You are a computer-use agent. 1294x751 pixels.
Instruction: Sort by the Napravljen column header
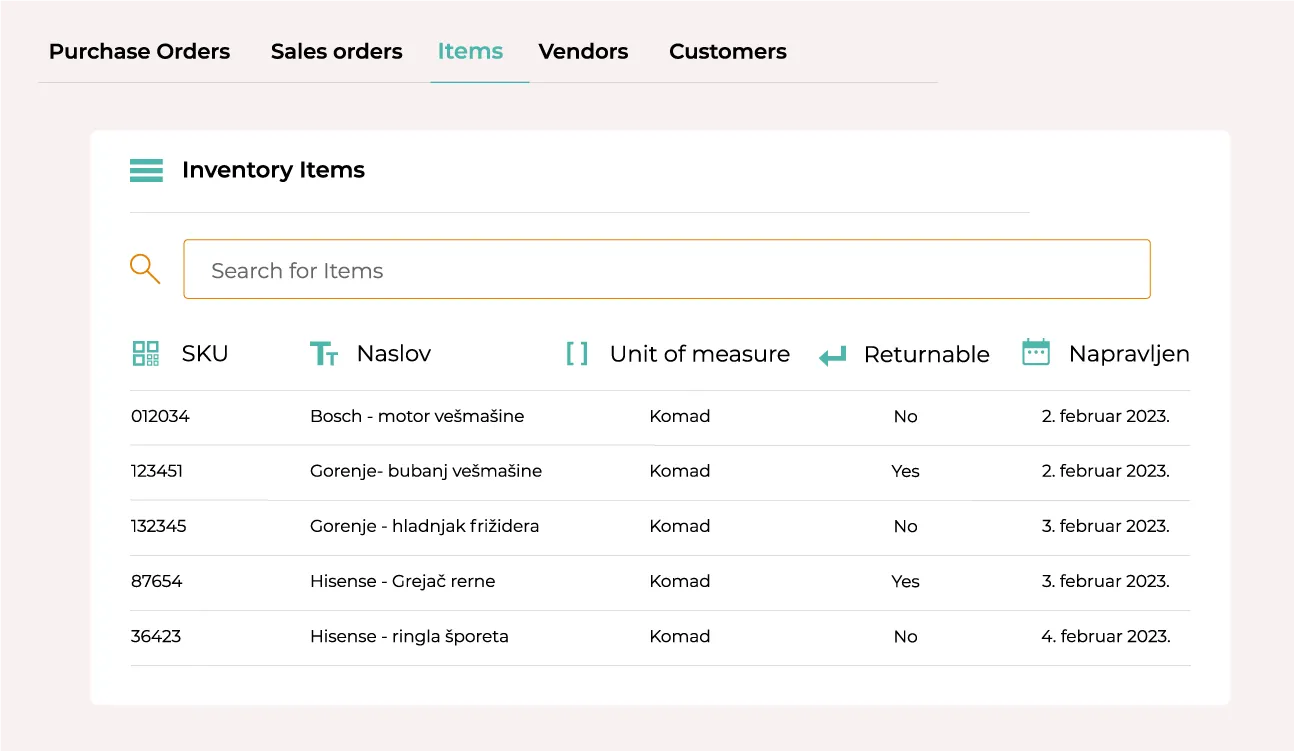(1129, 354)
